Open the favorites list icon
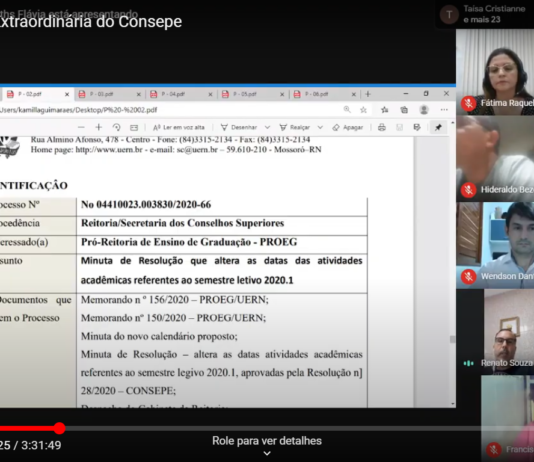 point(385,110)
